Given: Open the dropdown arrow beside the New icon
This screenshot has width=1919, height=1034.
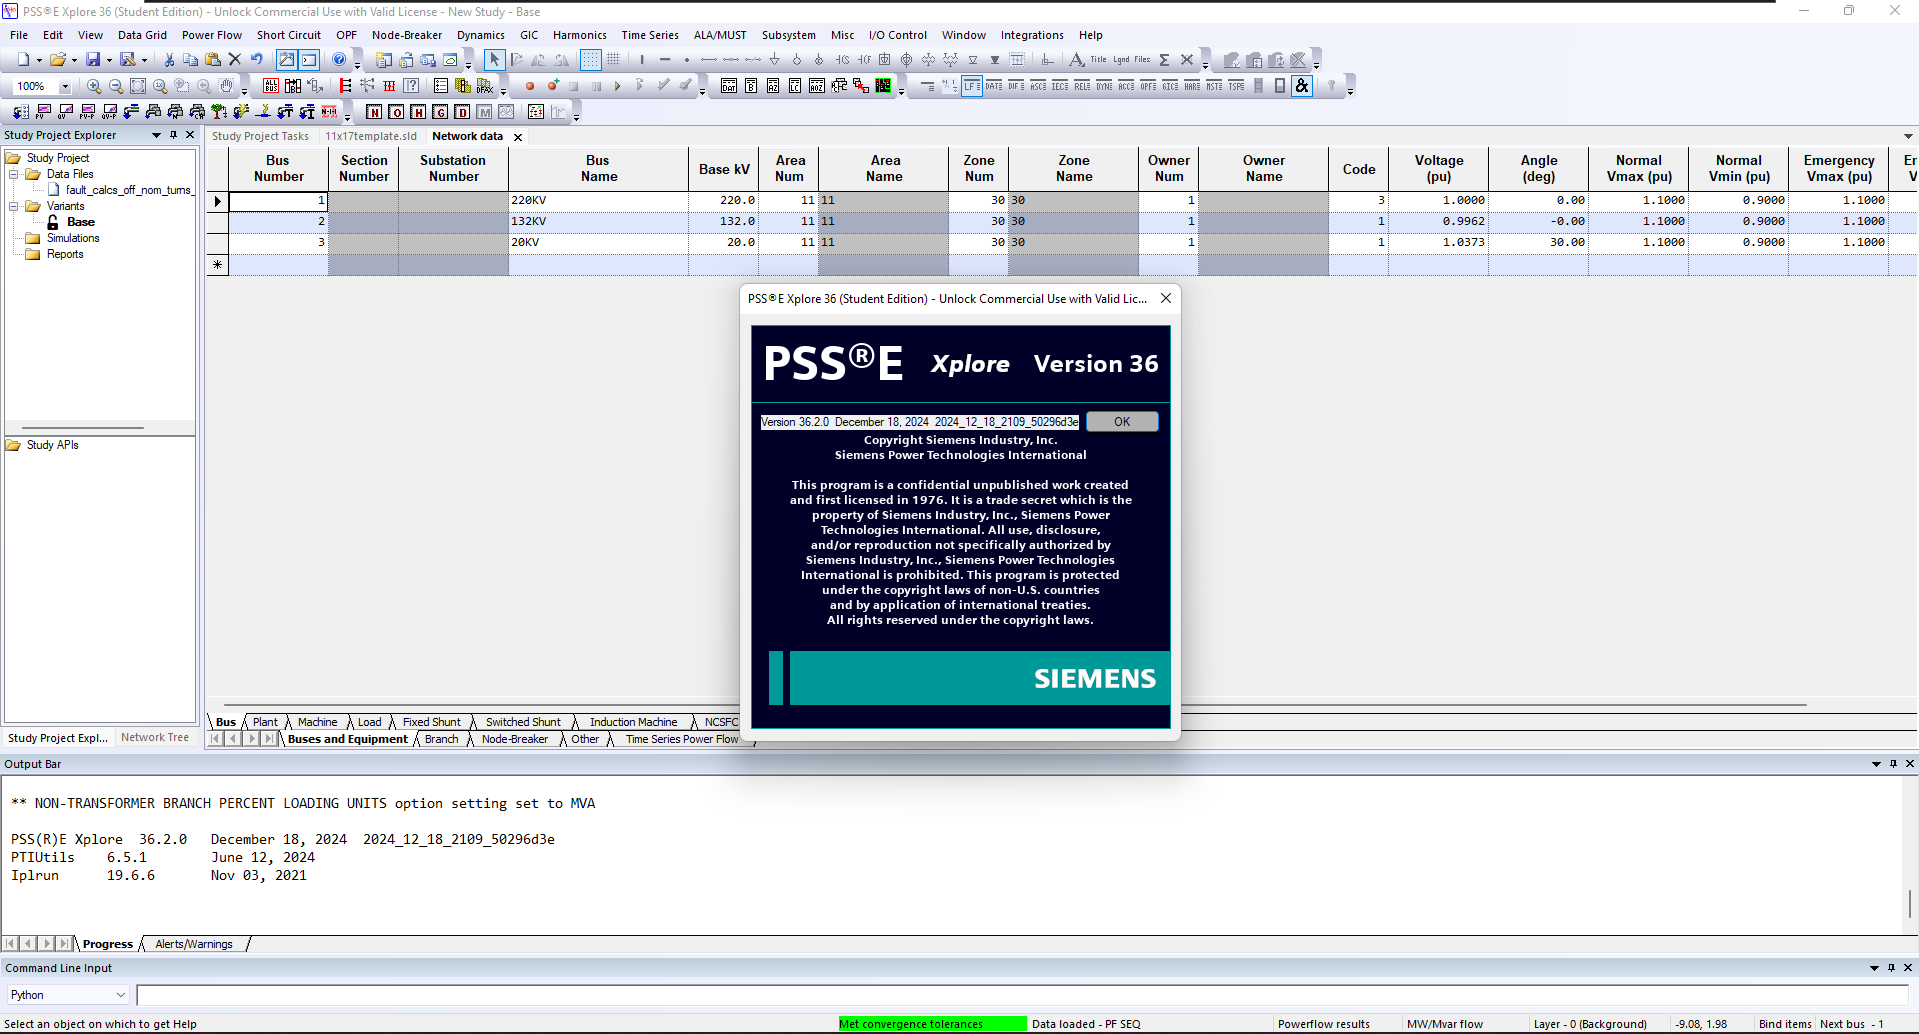Looking at the screenshot, I should tap(39, 61).
